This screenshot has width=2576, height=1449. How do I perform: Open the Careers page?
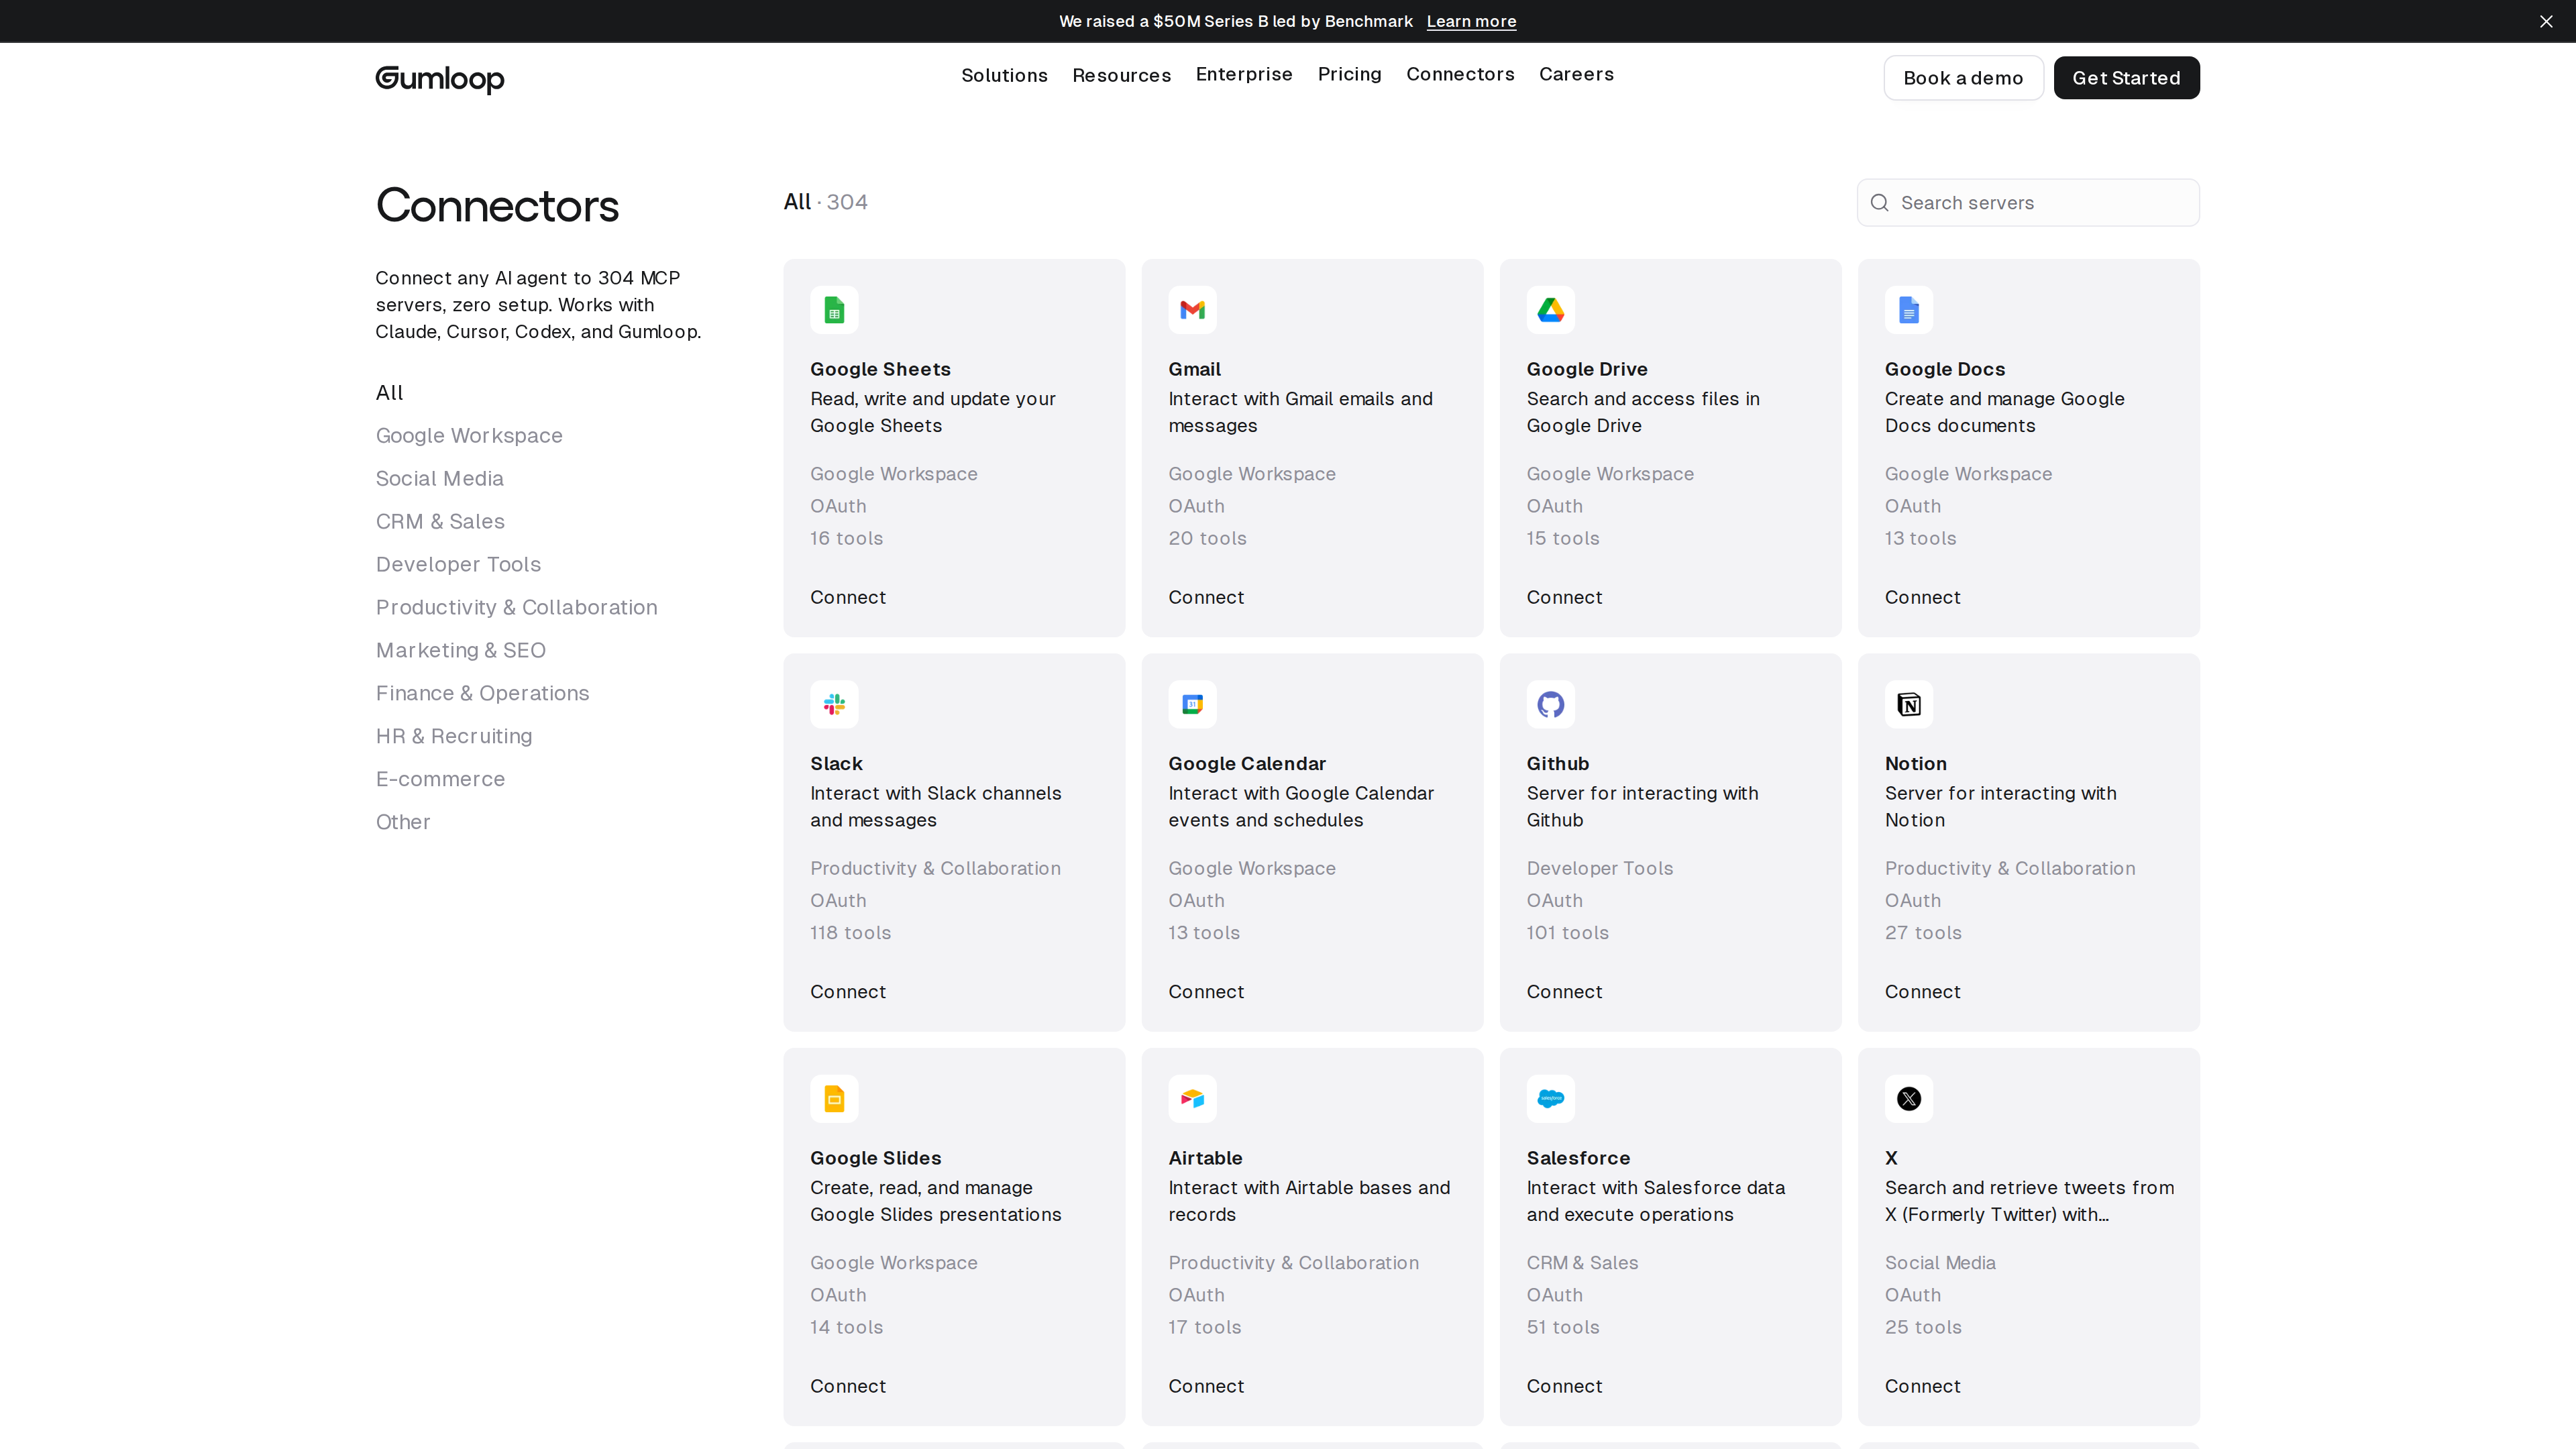pos(1576,74)
